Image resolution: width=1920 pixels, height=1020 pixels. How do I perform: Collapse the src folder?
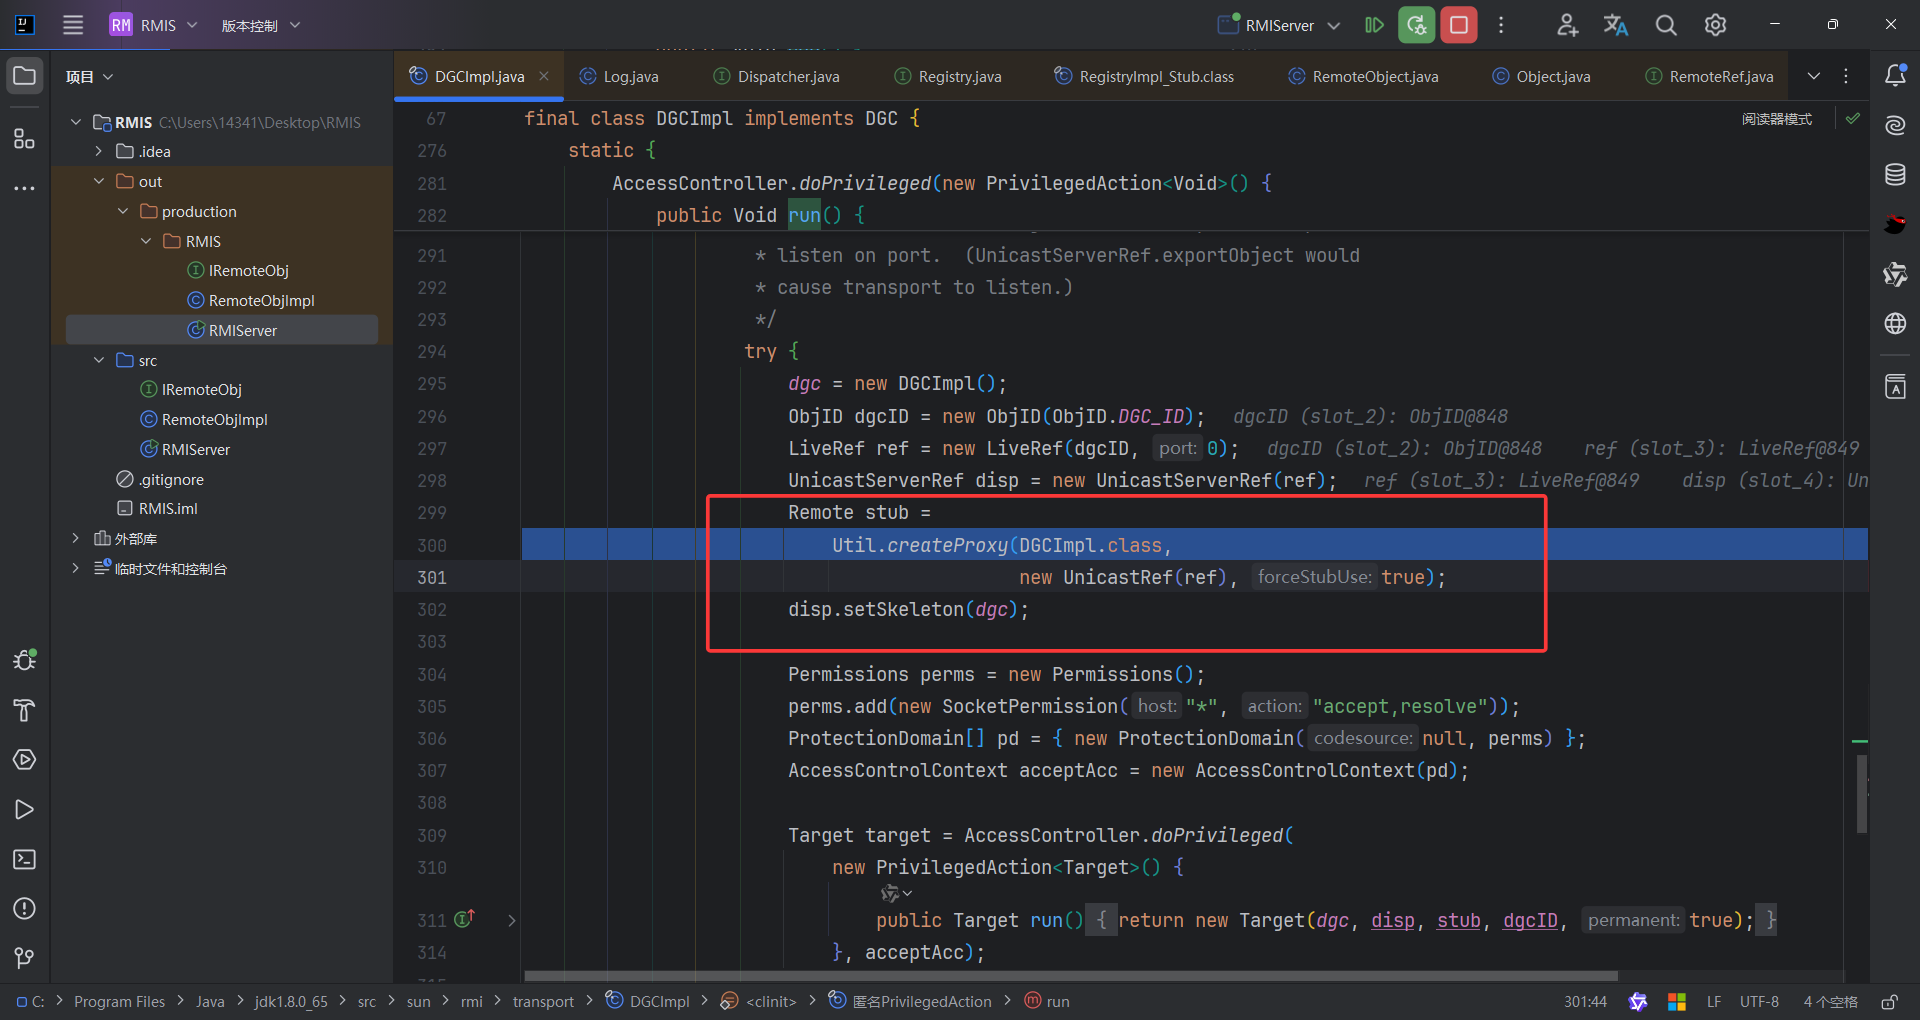[x=99, y=360]
